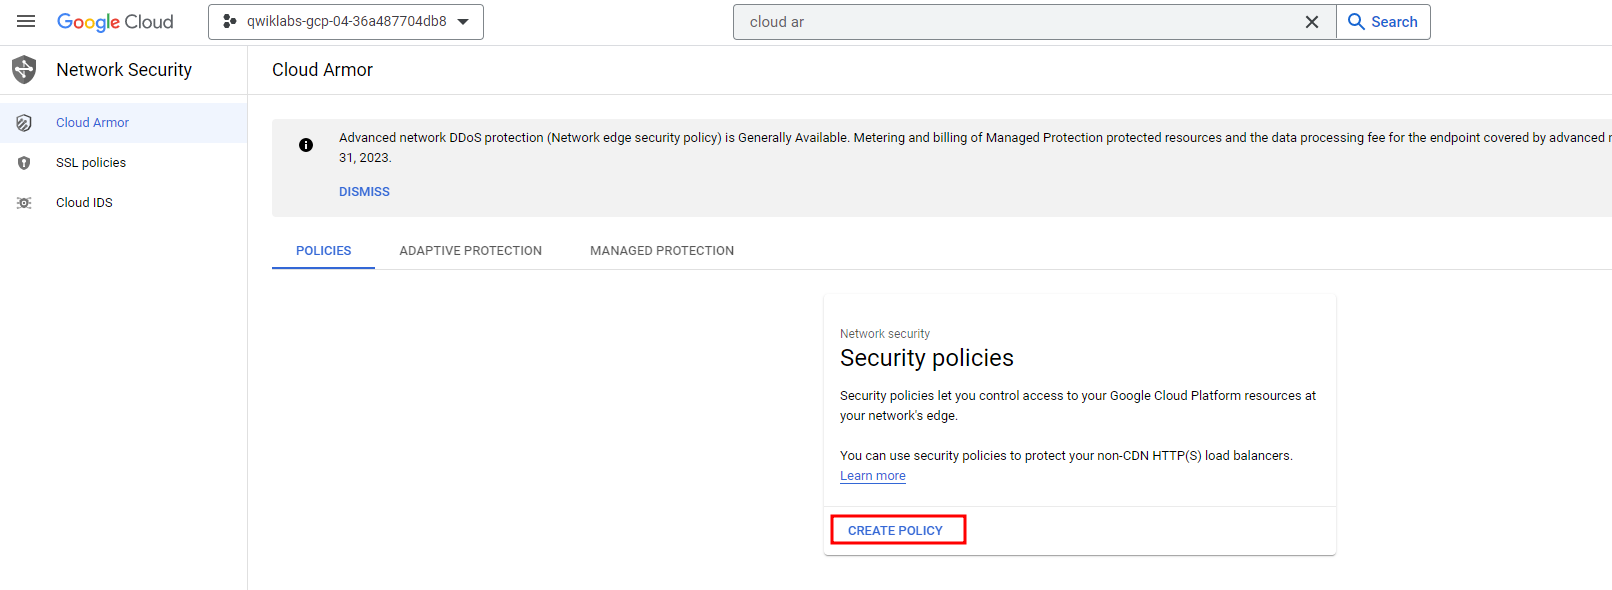Image resolution: width=1612 pixels, height=590 pixels.
Task: Switch to the Policies tab
Action: click(x=323, y=251)
